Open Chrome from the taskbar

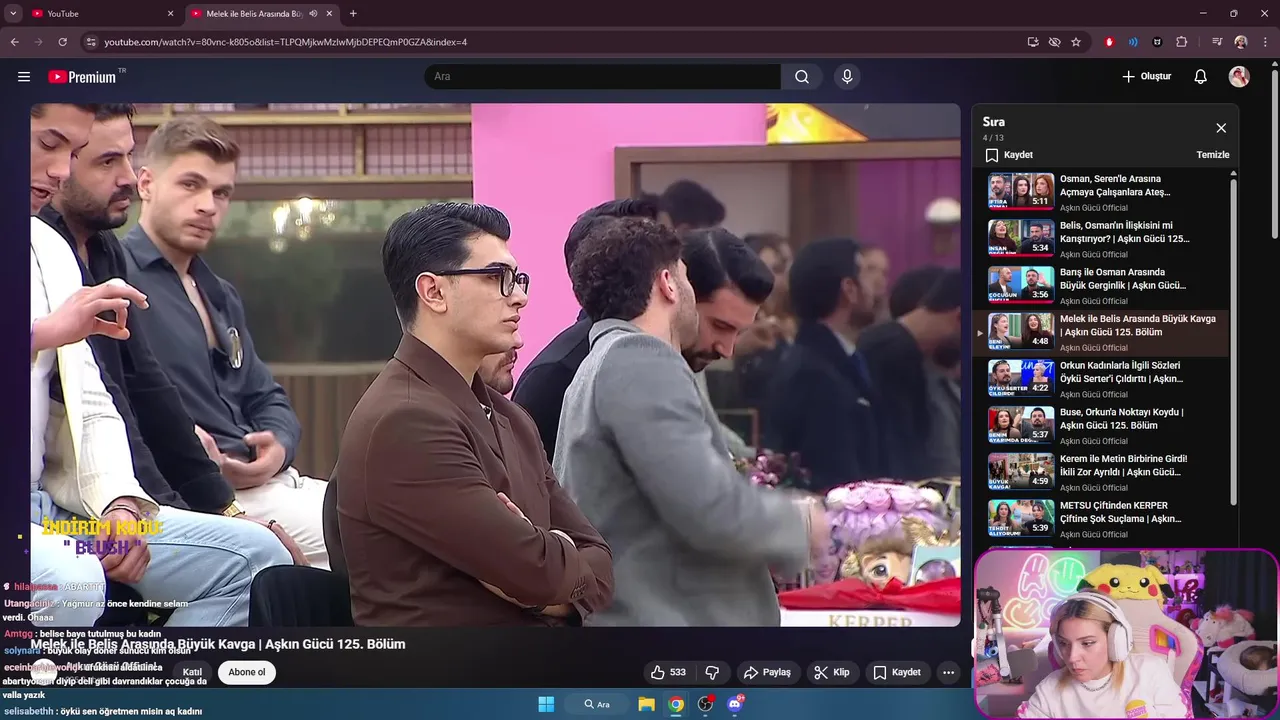click(676, 704)
